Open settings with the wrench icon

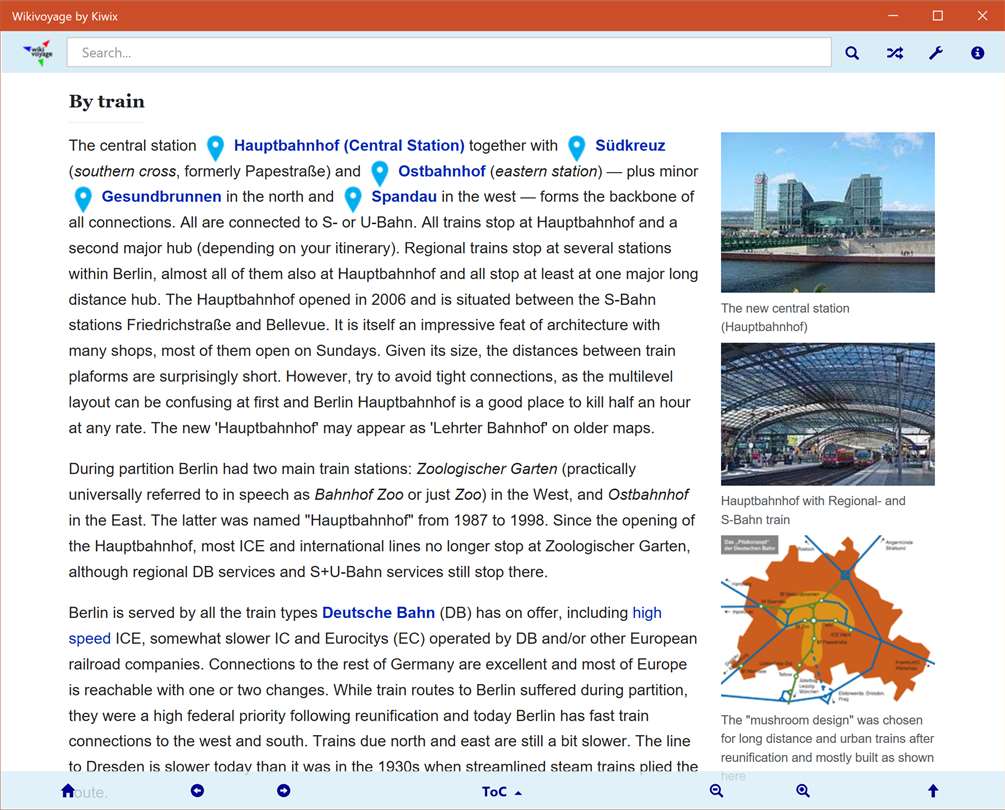click(936, 53)
